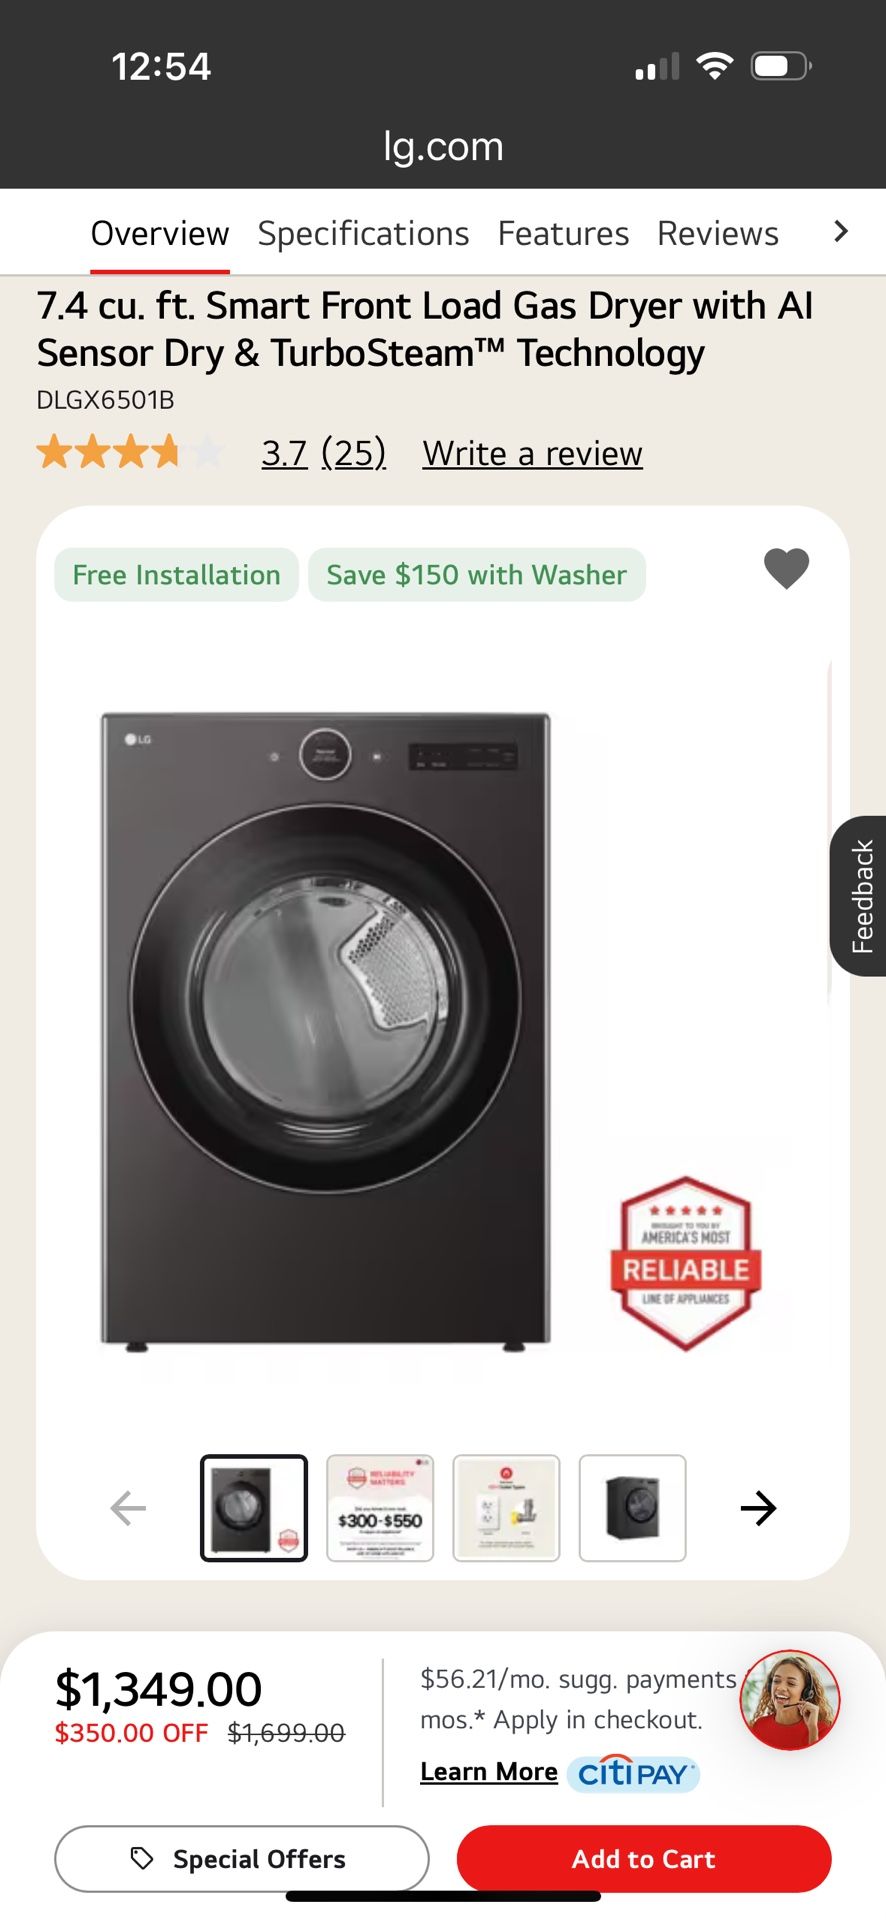886x1920 pixels.
Task: Switch to Specifications tab
Action: 363,233
